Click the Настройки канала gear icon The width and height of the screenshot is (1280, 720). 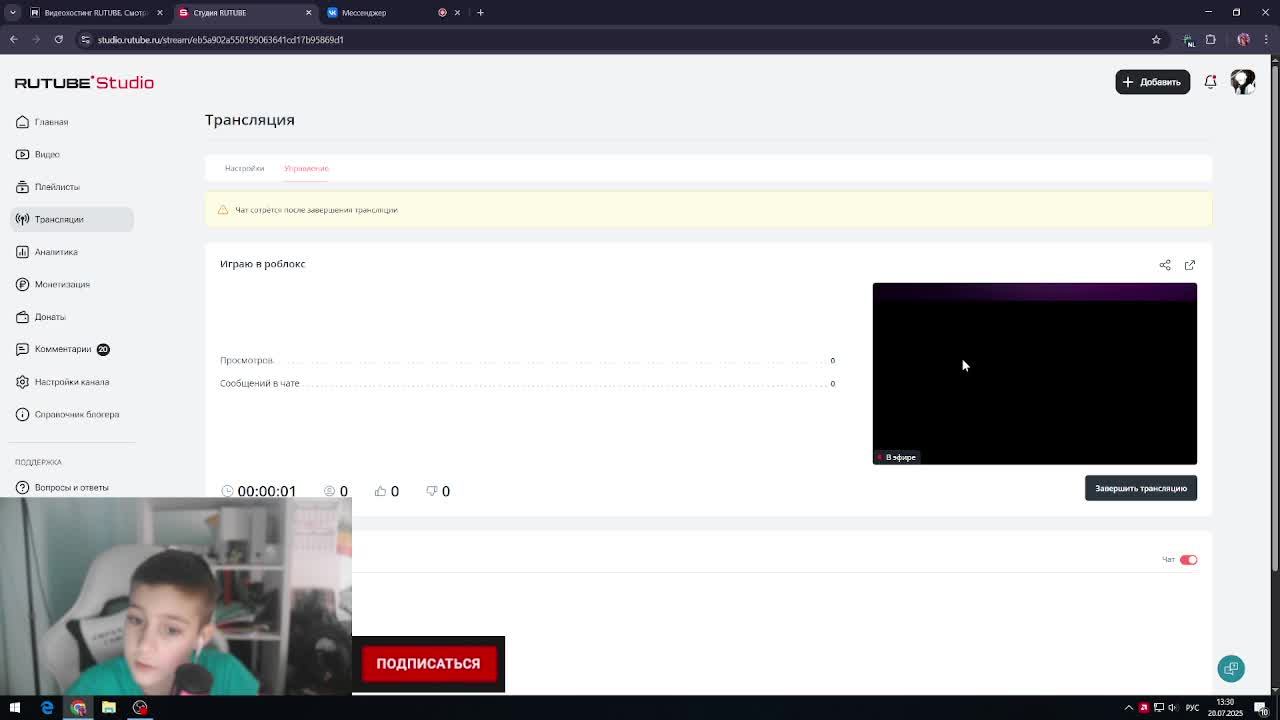22,382
